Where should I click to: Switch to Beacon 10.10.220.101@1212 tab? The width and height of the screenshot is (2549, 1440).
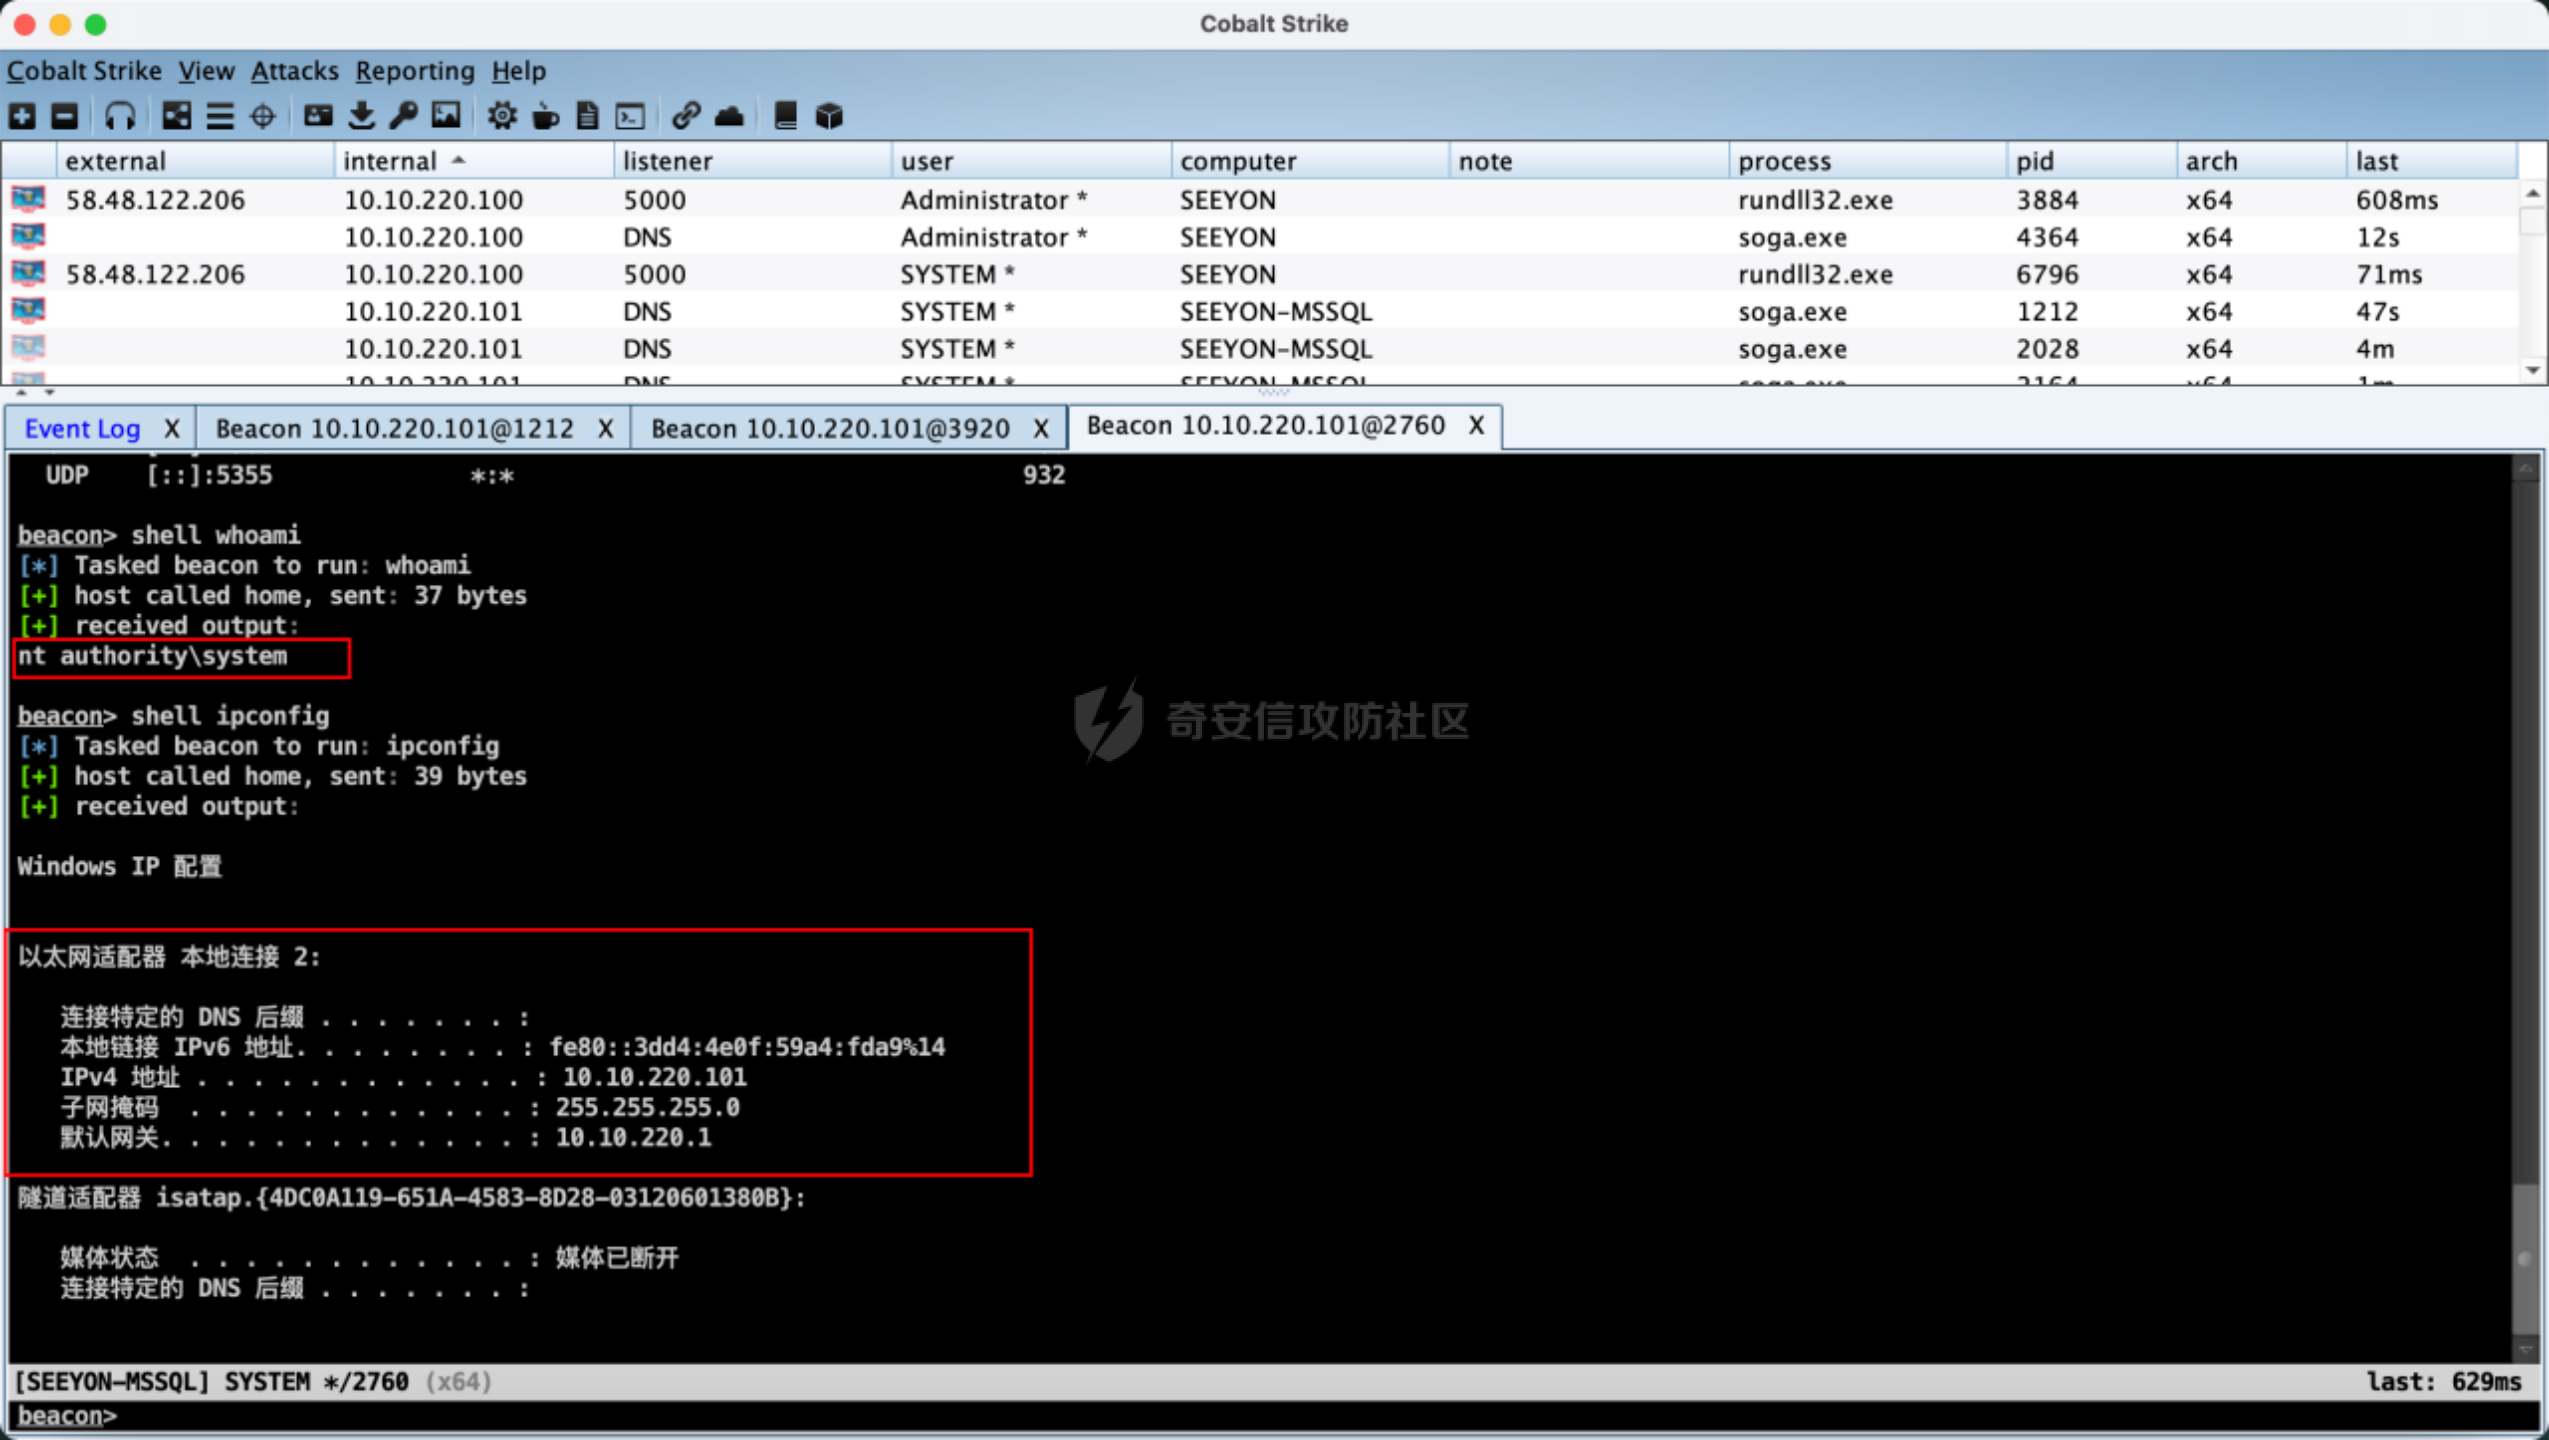(395, 429)
